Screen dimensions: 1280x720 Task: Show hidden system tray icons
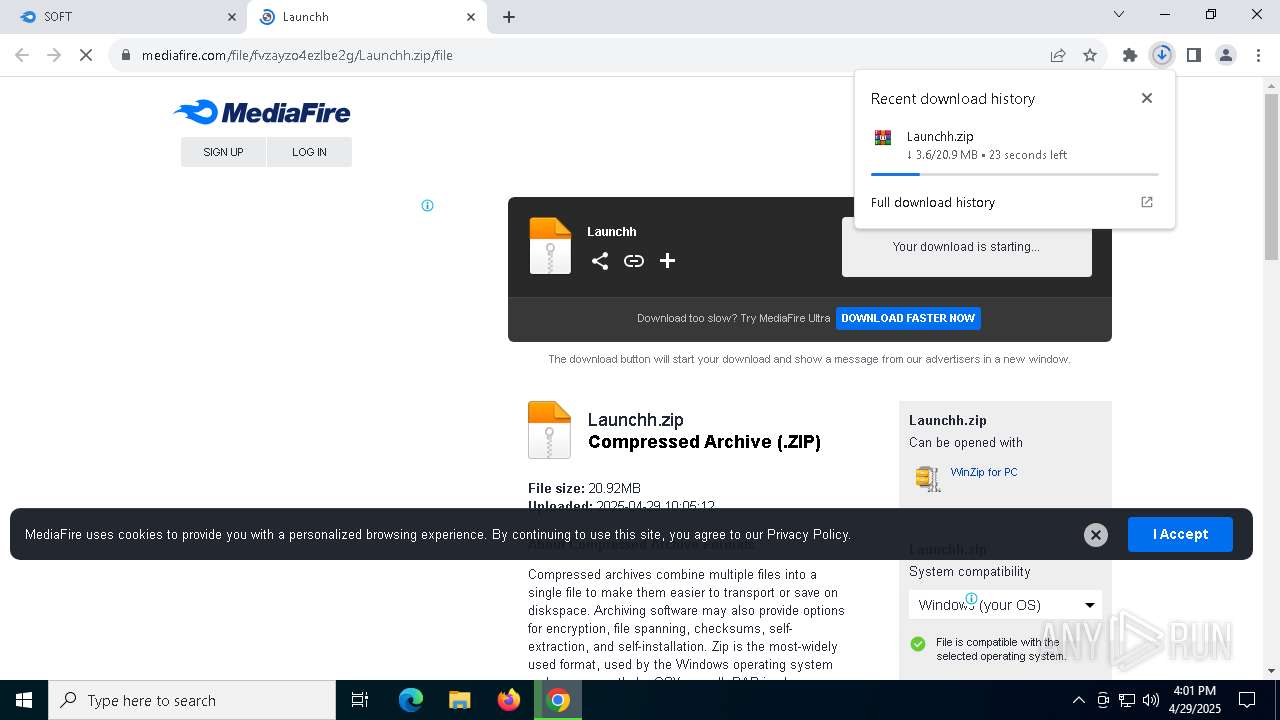[1078, 700]
